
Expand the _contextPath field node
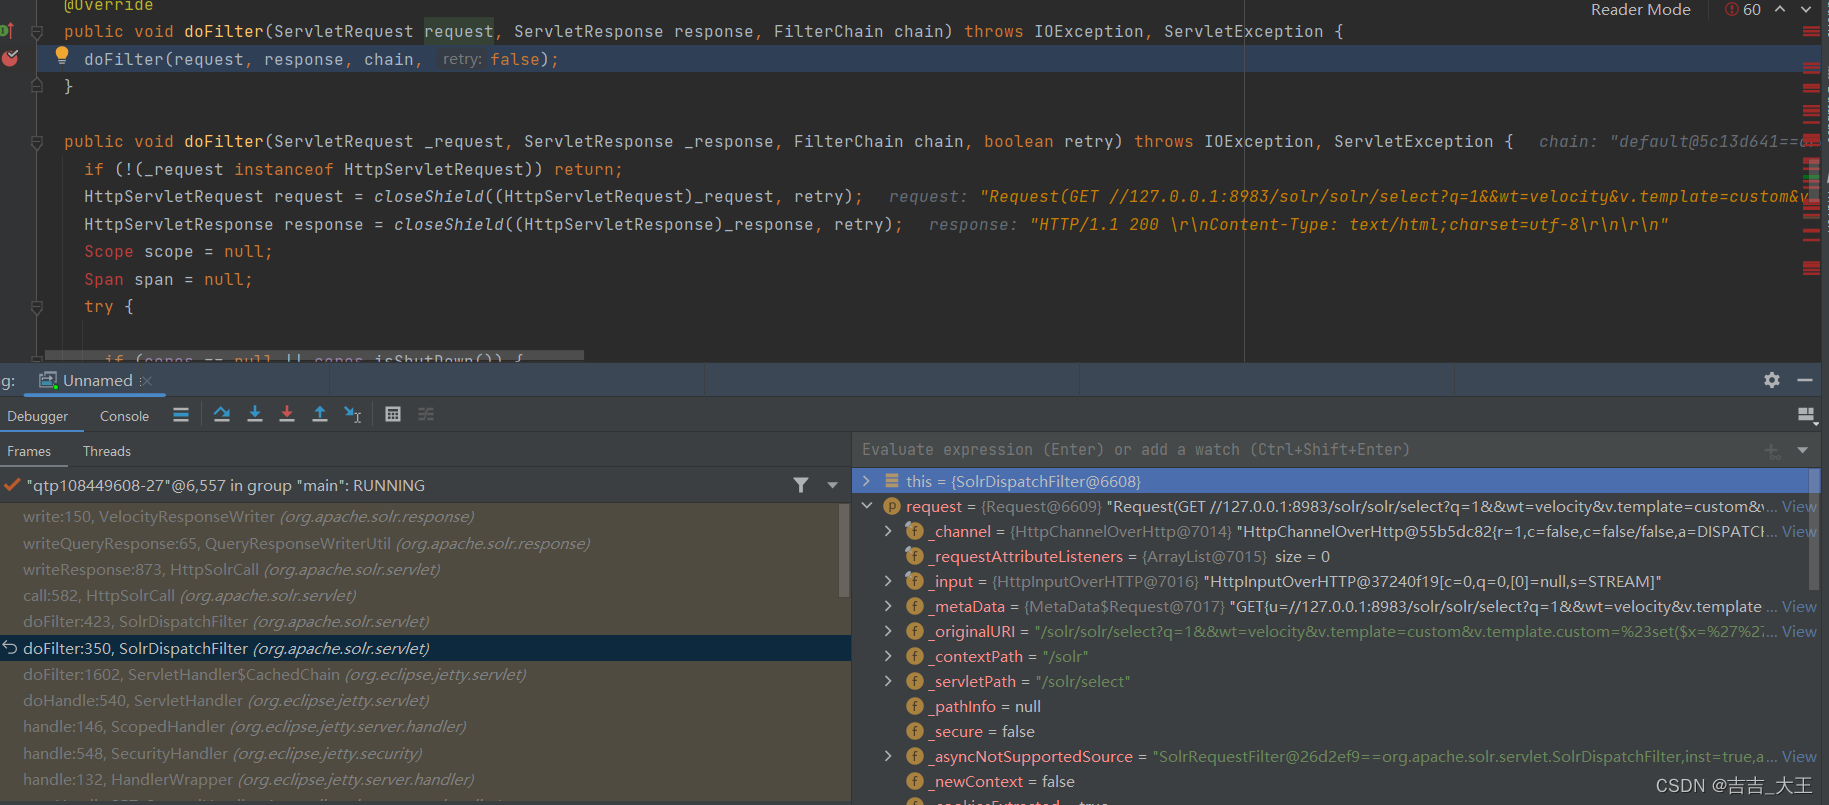point(888,656)
